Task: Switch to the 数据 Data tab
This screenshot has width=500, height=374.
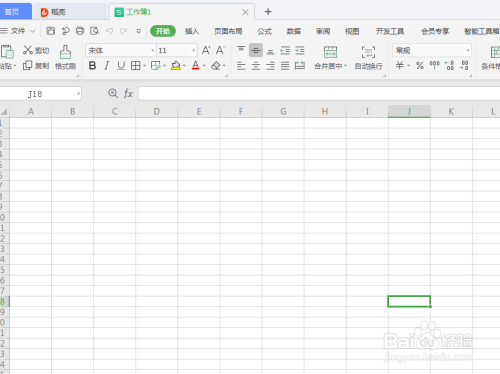Action: click(294, 31)
